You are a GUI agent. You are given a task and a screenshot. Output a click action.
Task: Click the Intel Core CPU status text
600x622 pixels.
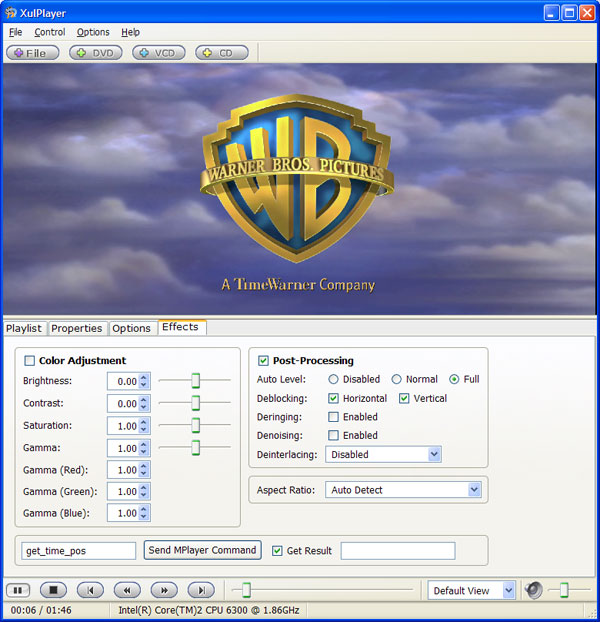(x=209, y=610)
